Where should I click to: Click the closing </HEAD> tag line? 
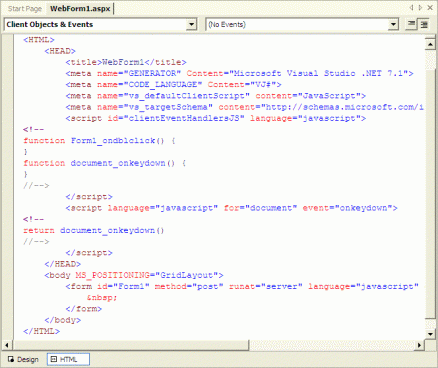click(63, 264)
